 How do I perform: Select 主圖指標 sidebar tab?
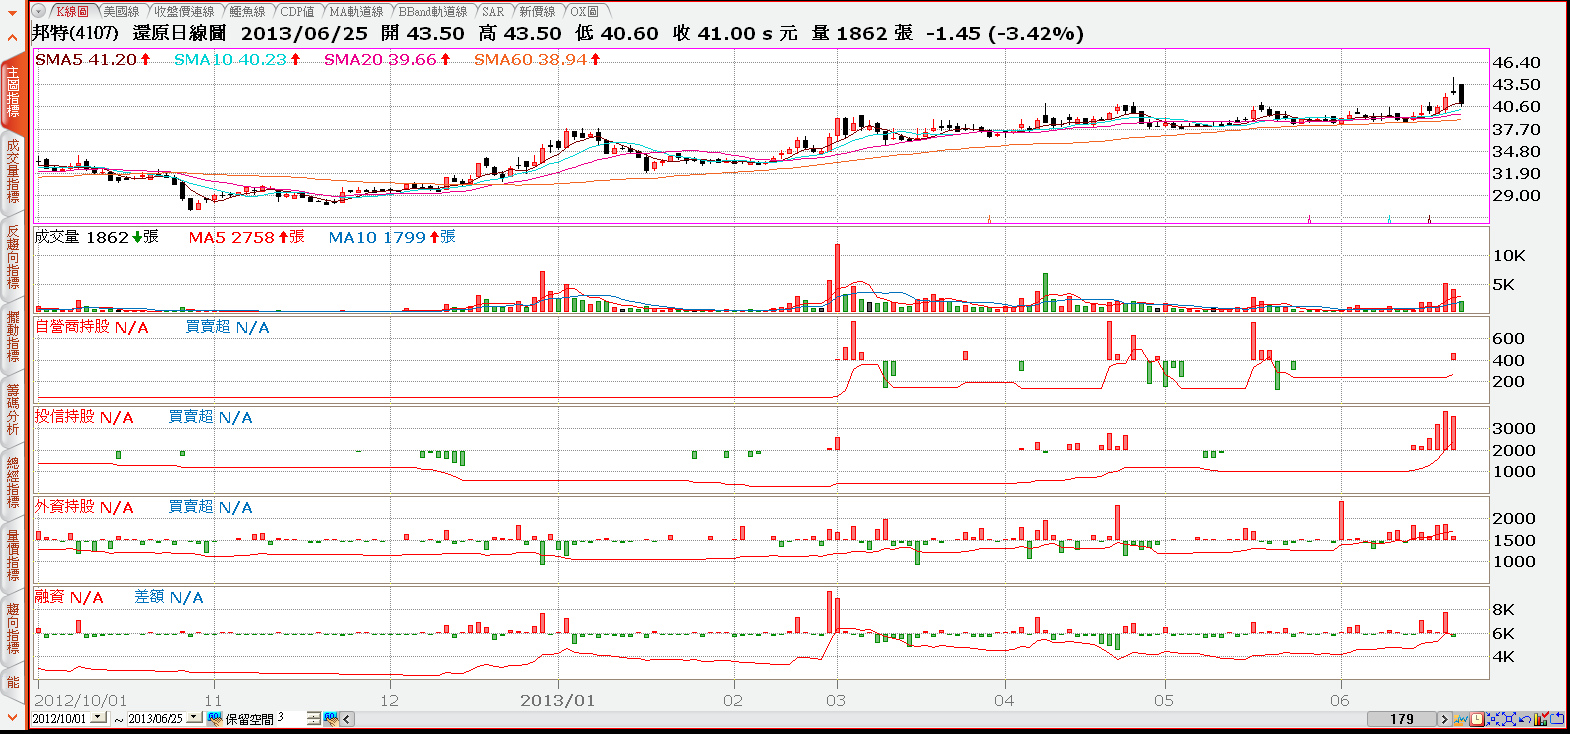point(12,92)
